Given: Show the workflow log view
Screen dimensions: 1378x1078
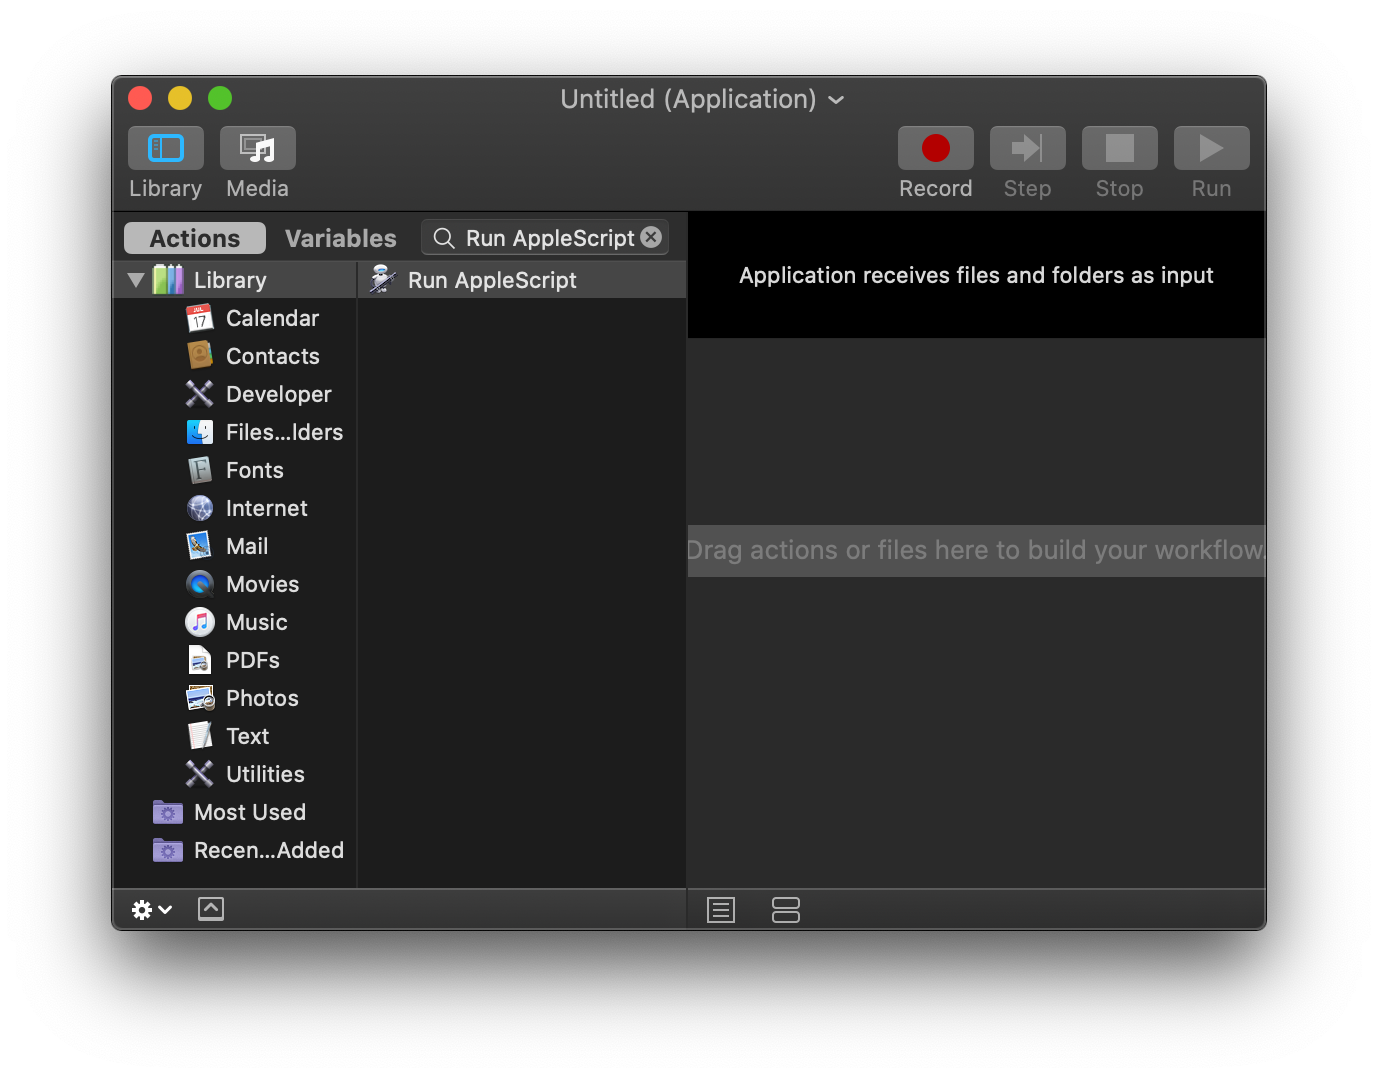Looking at the screenshot, I should [x=721, y=910].
